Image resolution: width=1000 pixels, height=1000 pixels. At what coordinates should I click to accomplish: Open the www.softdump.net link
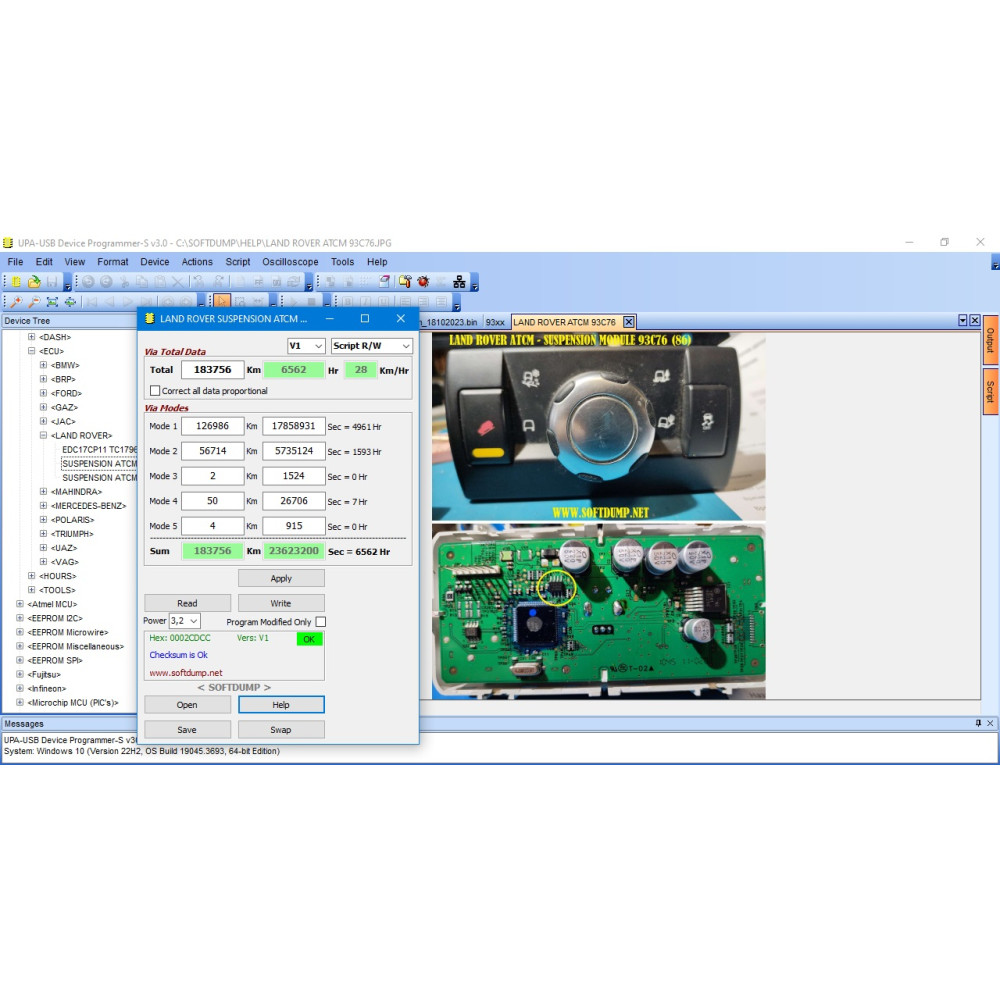(186, 673)
